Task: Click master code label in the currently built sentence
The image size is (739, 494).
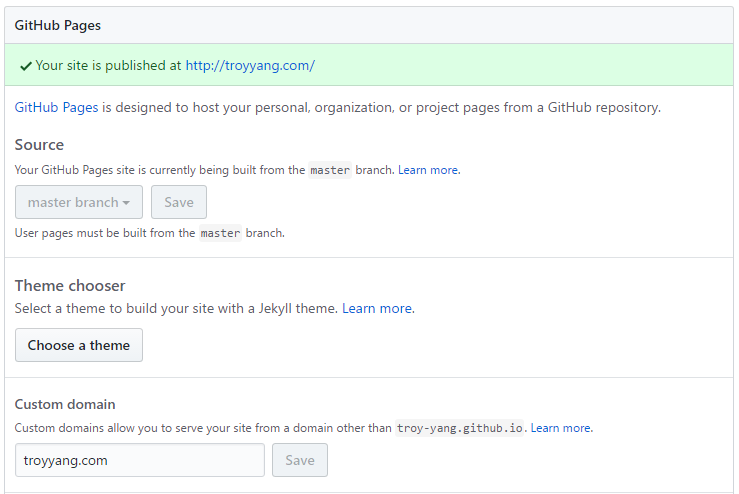Action: (x=330, y=170)
